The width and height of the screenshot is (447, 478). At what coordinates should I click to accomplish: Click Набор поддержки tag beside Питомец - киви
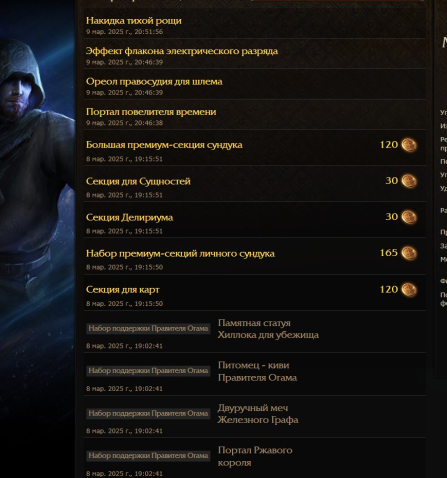point(148,371)
